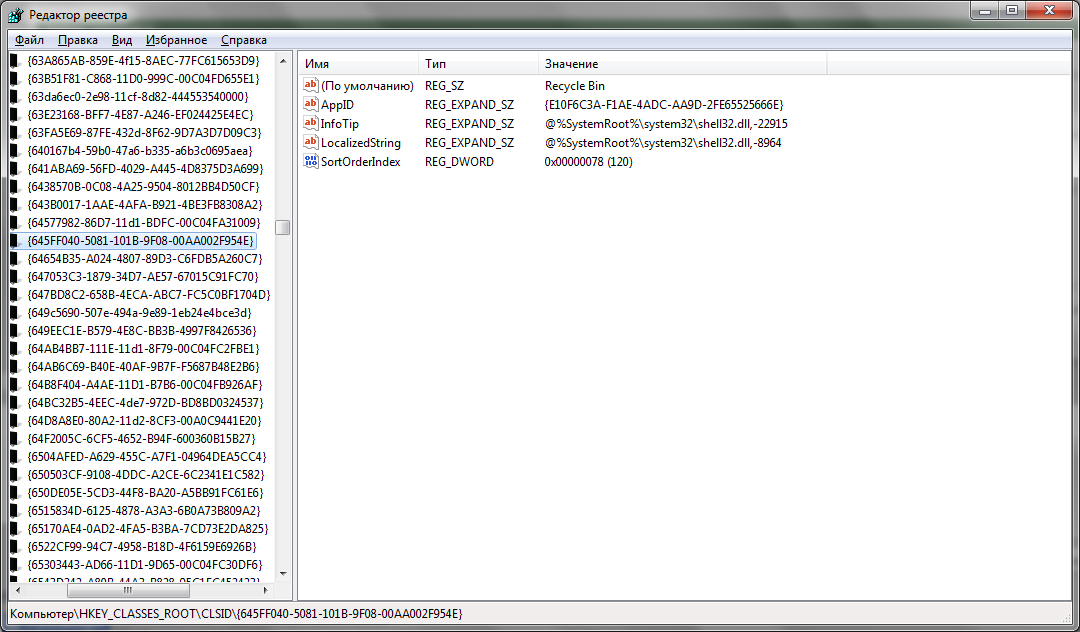The height and width of the screenshot is (632, 1080).
Task: Select key {649EEC1E-B579-4E8C-BB3B-4997F8426536}
Action: tap(142, 330)
